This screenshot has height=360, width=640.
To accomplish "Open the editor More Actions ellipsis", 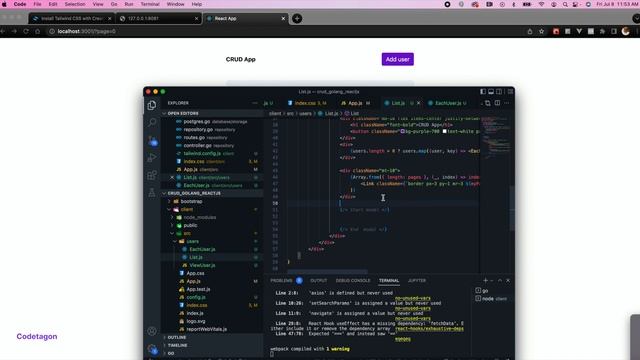I will (x=507, y=103).
